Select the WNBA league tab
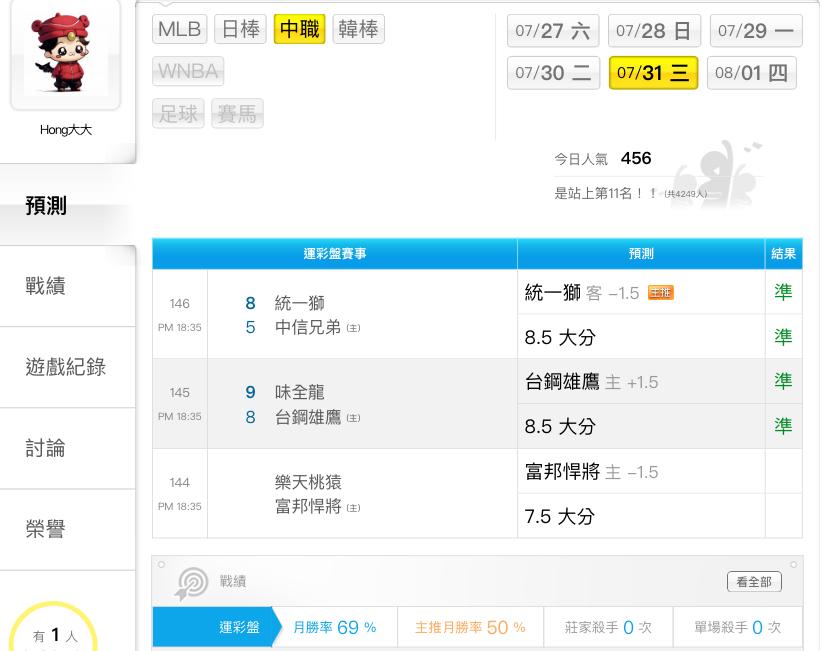This screenshot has width=828, height=651. point(188,71)
